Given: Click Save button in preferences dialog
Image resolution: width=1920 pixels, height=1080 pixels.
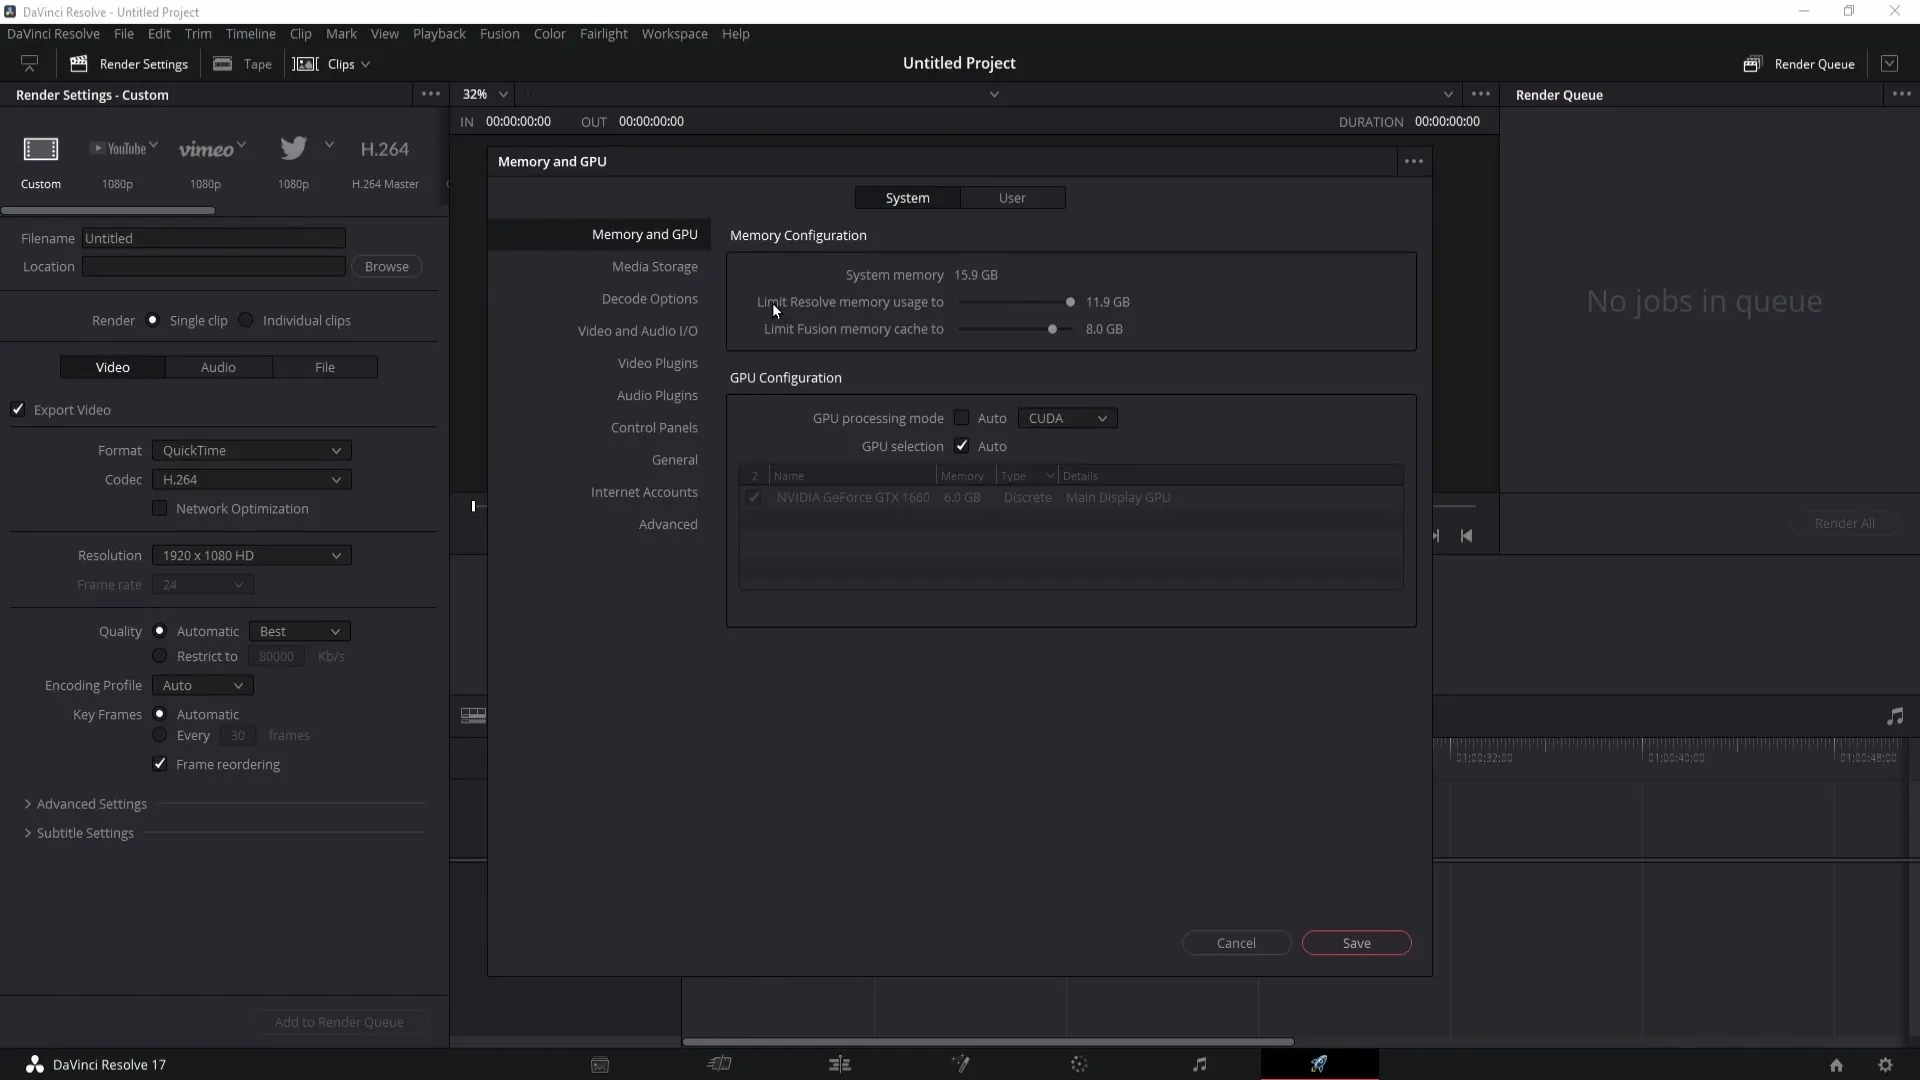Looking at the screenshot, I should pyautogui.click(x=1357, y=942).
